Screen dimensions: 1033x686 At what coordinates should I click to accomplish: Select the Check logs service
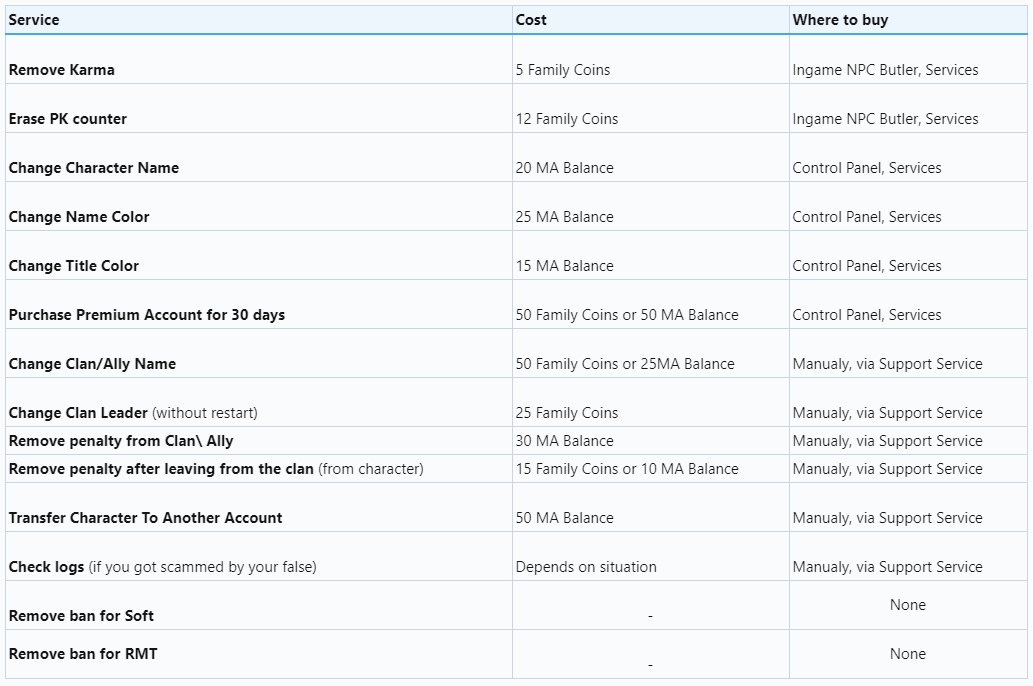coord(46,567)
